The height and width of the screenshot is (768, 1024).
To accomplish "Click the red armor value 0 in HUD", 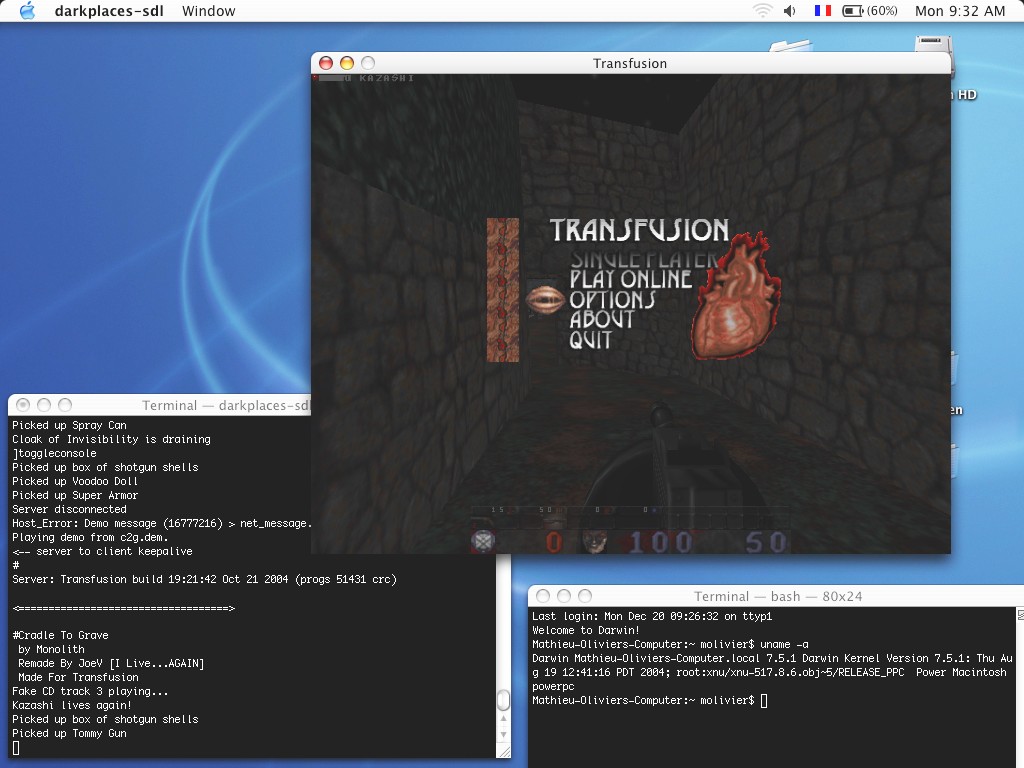I will (554, 542).
